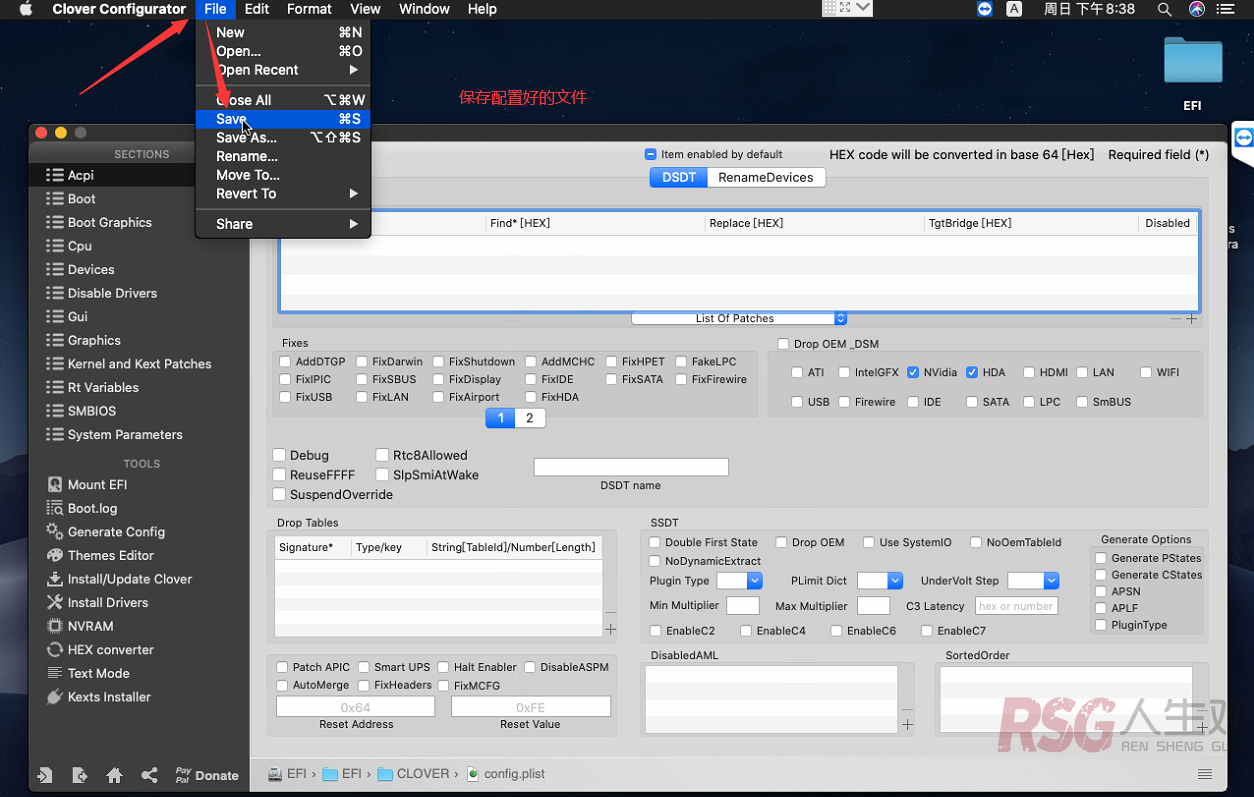Click the Generate Config gears icon
1254x797 pixels.
pyautogui.click(x=55, y=531)
